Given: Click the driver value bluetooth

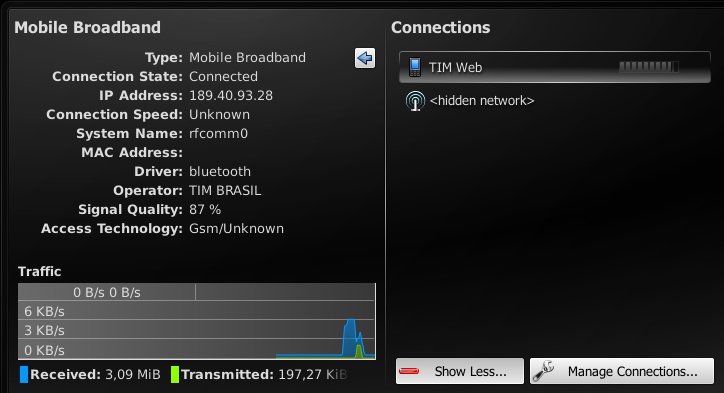Looking at the screenshot, I should coord(220,171).
